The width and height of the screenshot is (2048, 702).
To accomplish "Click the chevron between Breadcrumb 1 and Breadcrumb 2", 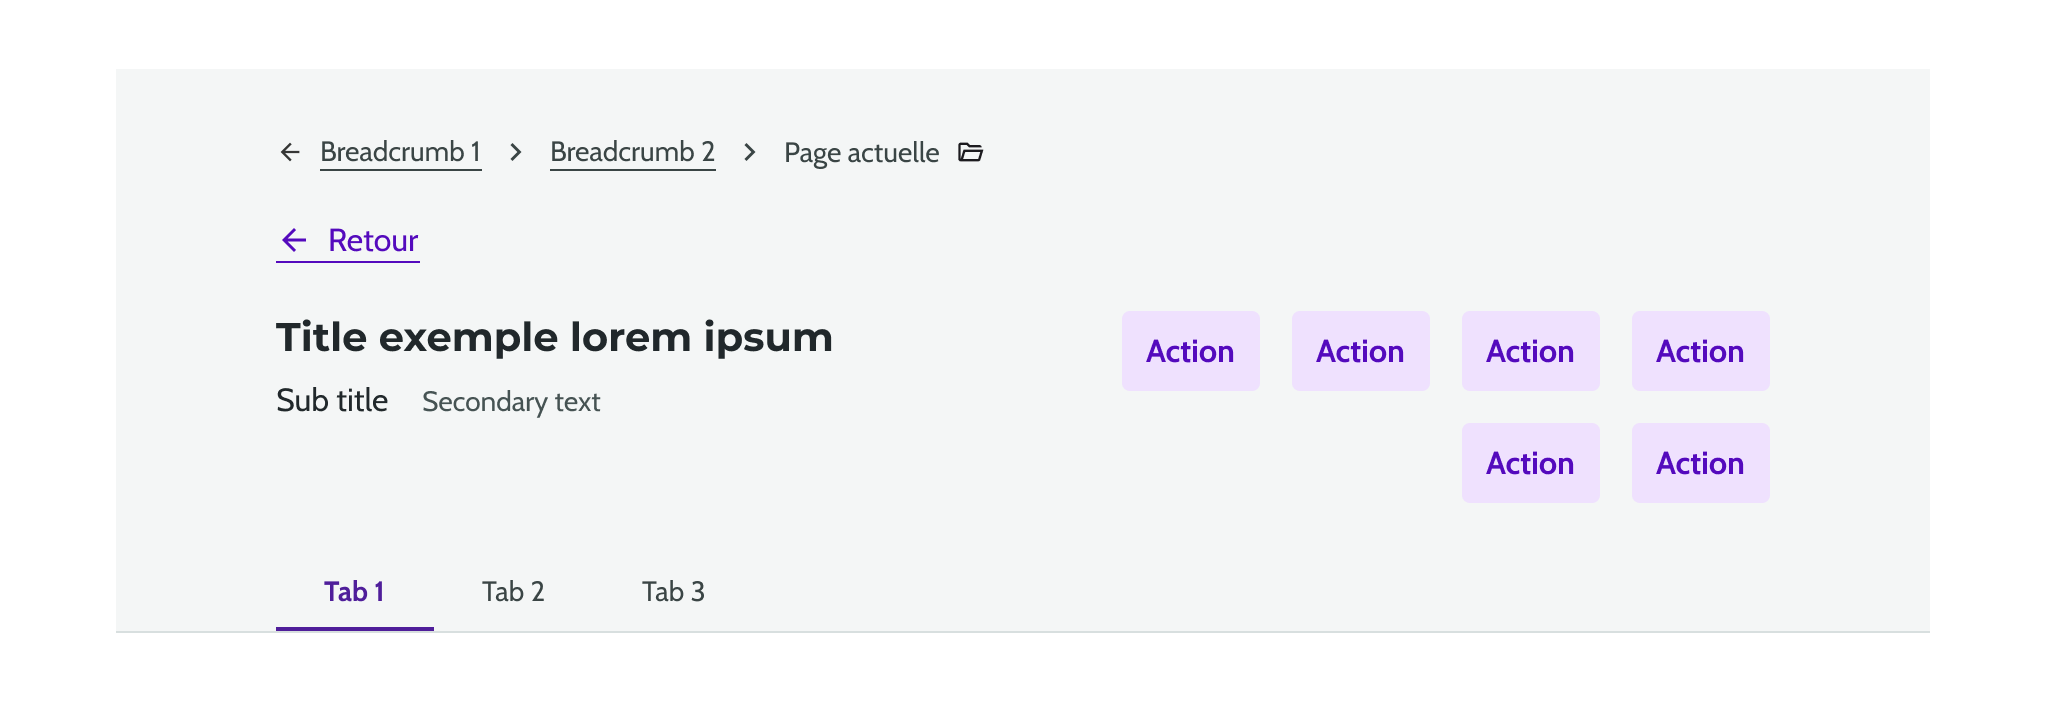I will (515, 152).
